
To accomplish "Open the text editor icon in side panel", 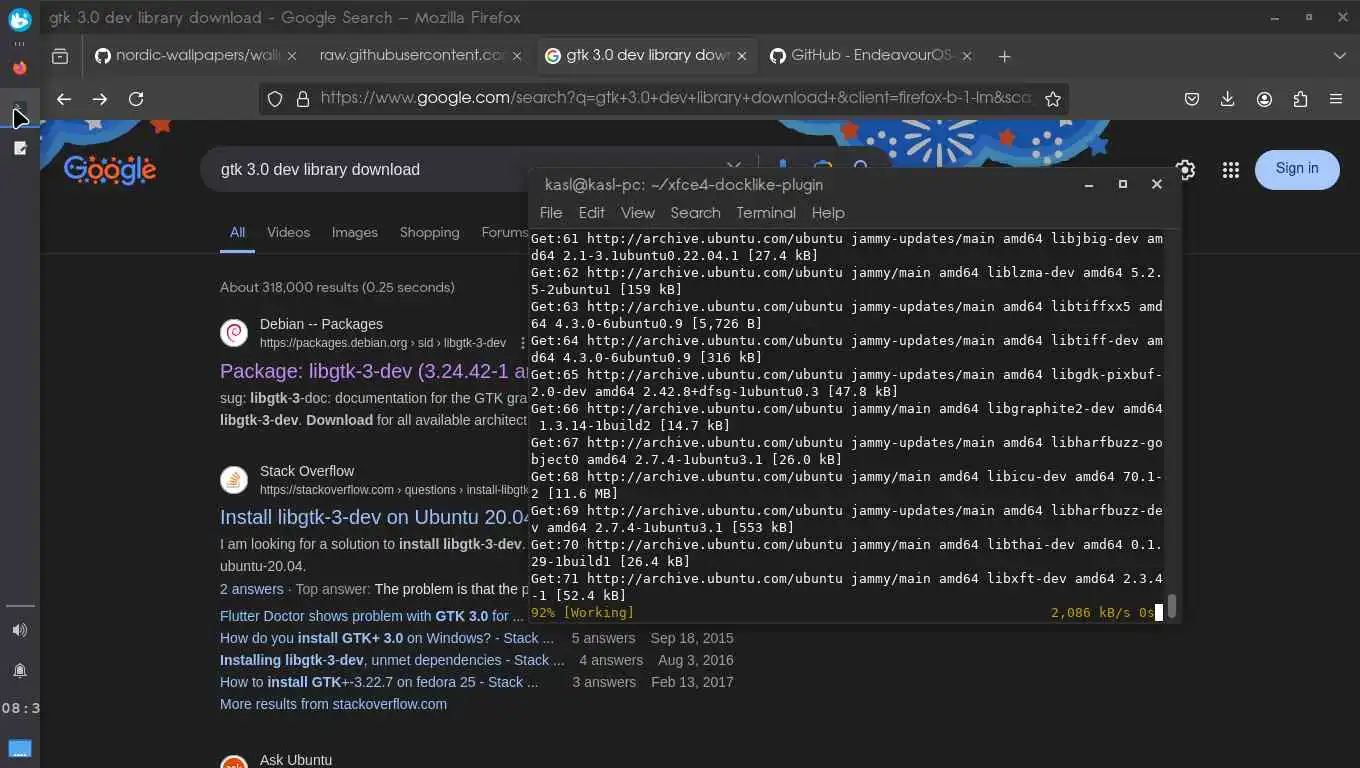I will tap(19, 148).
